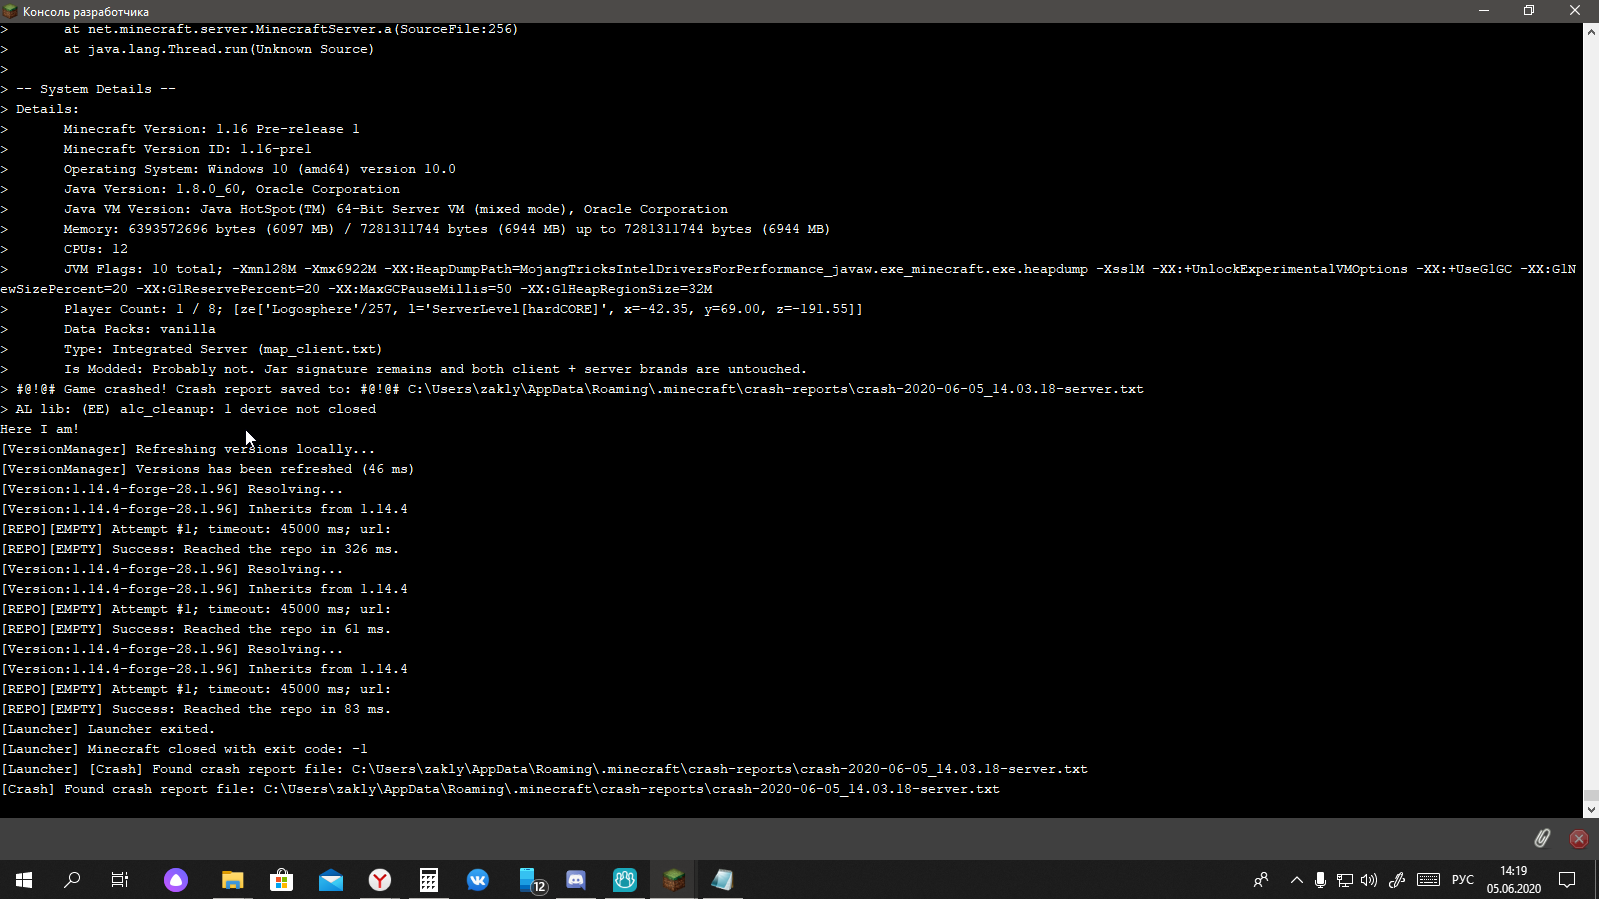Screen dimensions: 1599x899
Task: Minimize the developer console window
Action: 1484,11
